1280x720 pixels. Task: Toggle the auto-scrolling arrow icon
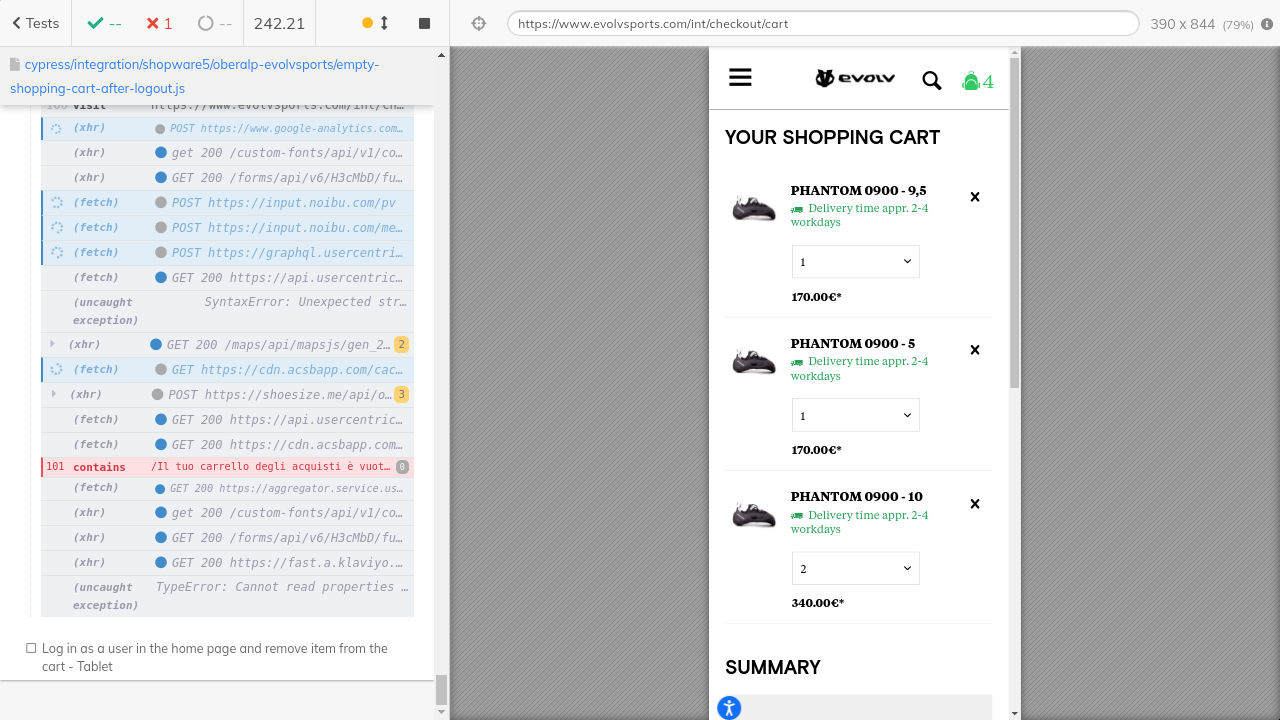(384, 23)
